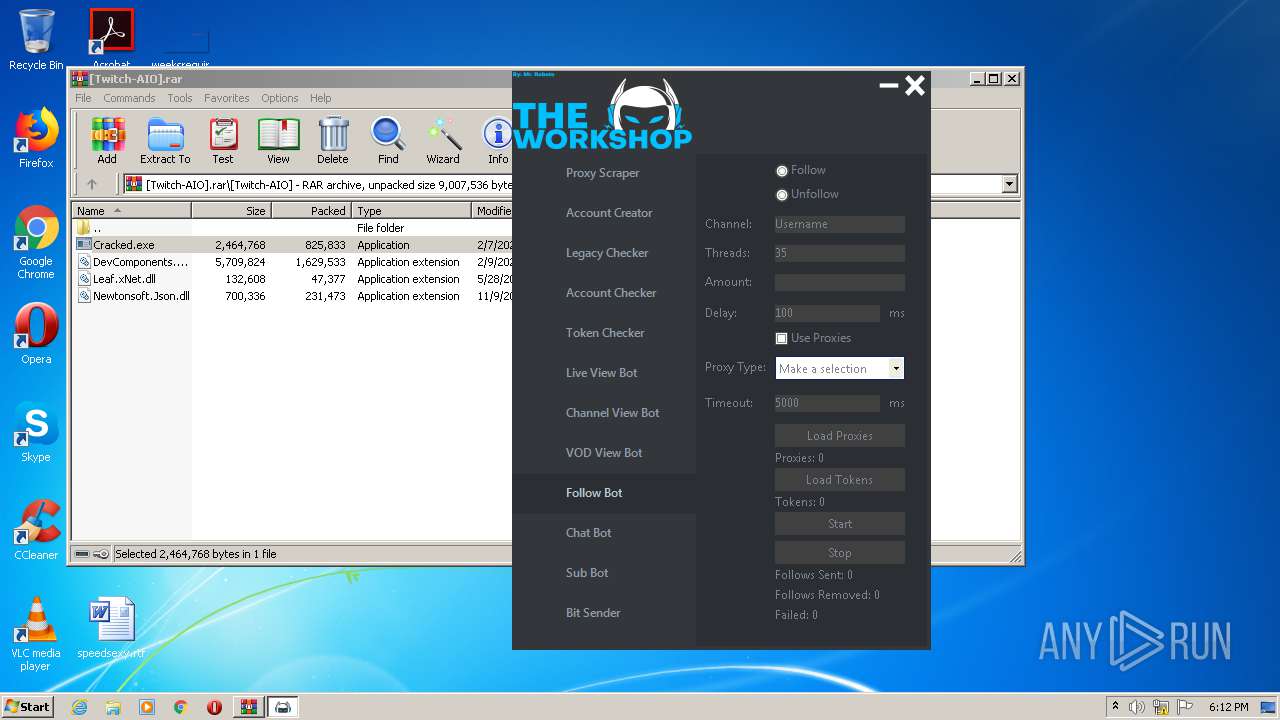The height and width of the screenshot is (720, 1280).
Task: Switch to VOD View Bot section
Action: pos(604,453)
